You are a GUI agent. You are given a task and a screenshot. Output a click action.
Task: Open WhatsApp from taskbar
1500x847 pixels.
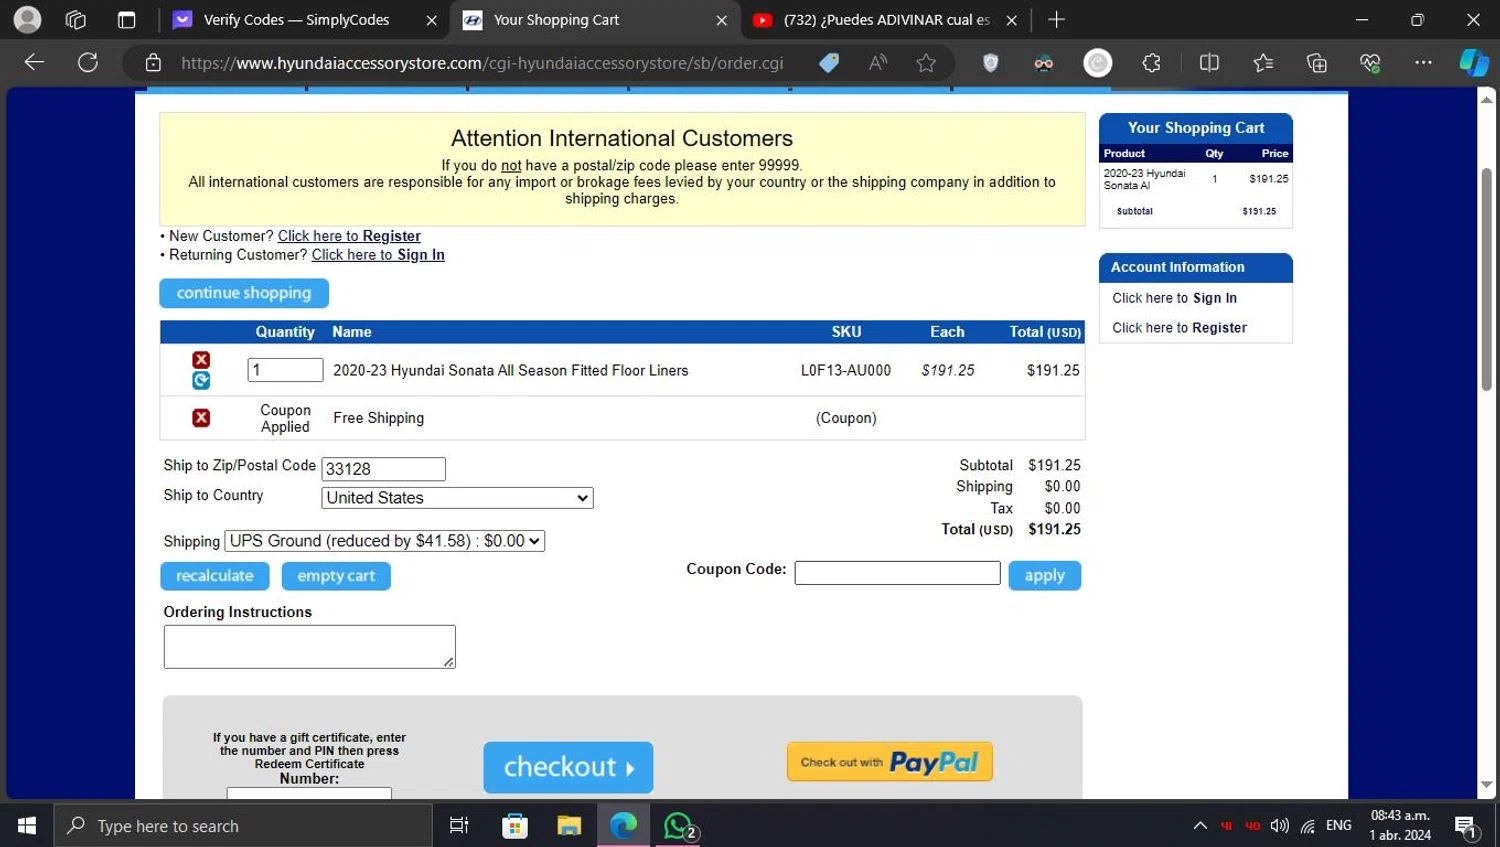(679, 826)
